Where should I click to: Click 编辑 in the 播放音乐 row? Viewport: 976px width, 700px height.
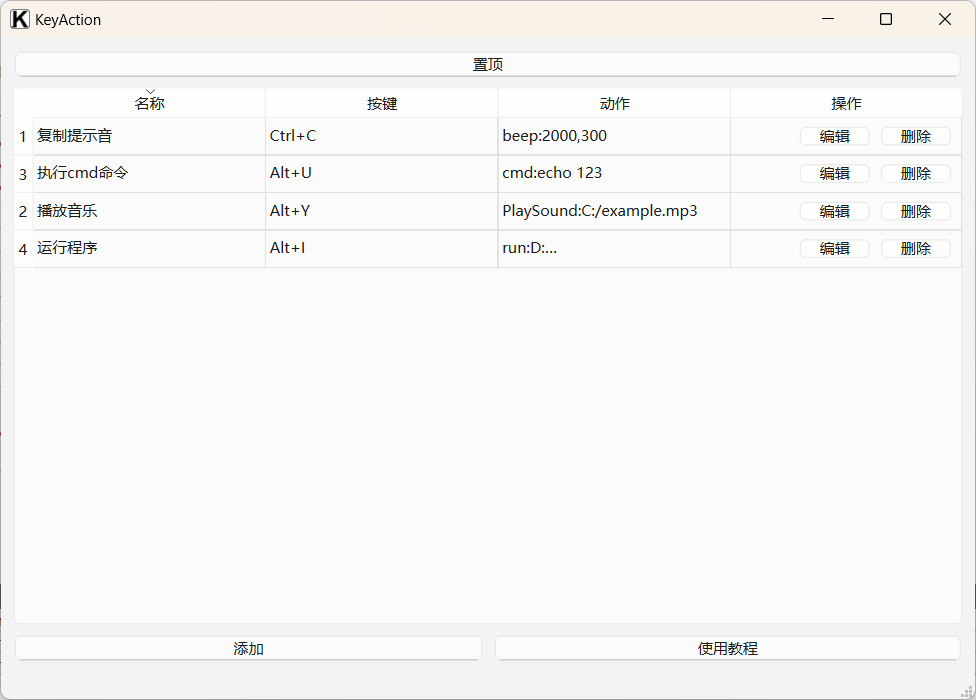point(834,212)
